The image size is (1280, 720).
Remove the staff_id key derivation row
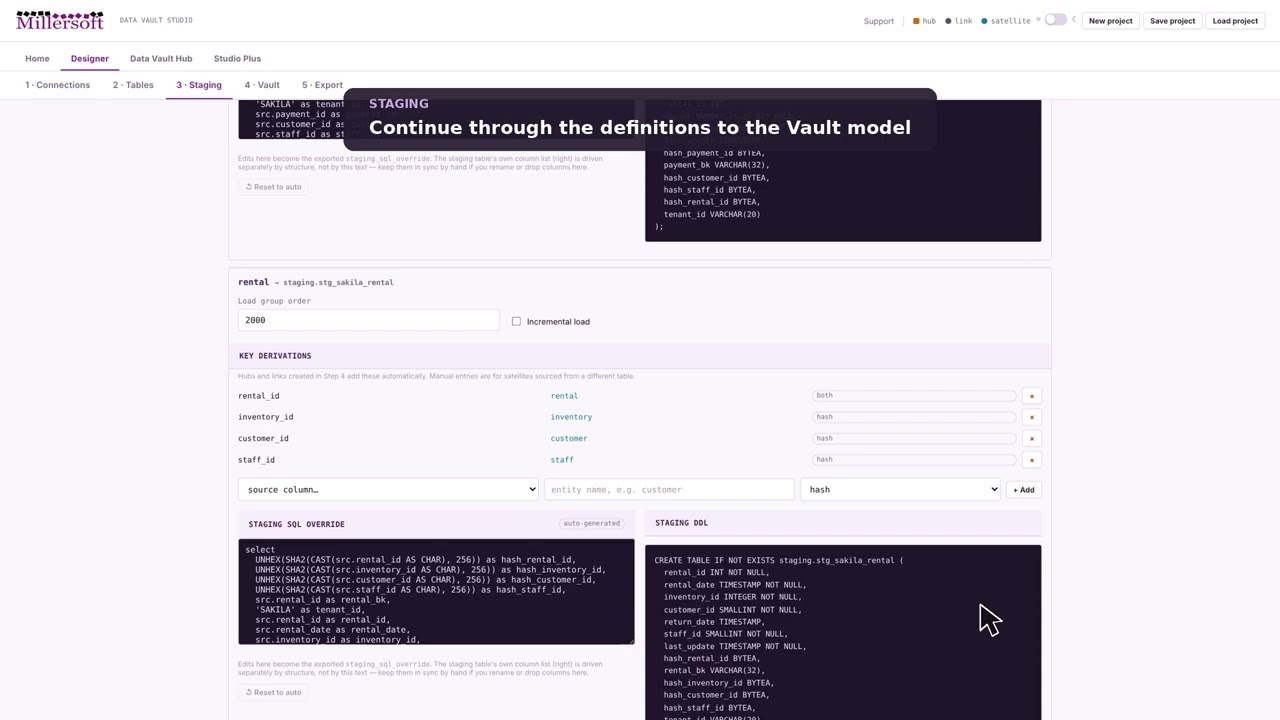(1032, 460)
